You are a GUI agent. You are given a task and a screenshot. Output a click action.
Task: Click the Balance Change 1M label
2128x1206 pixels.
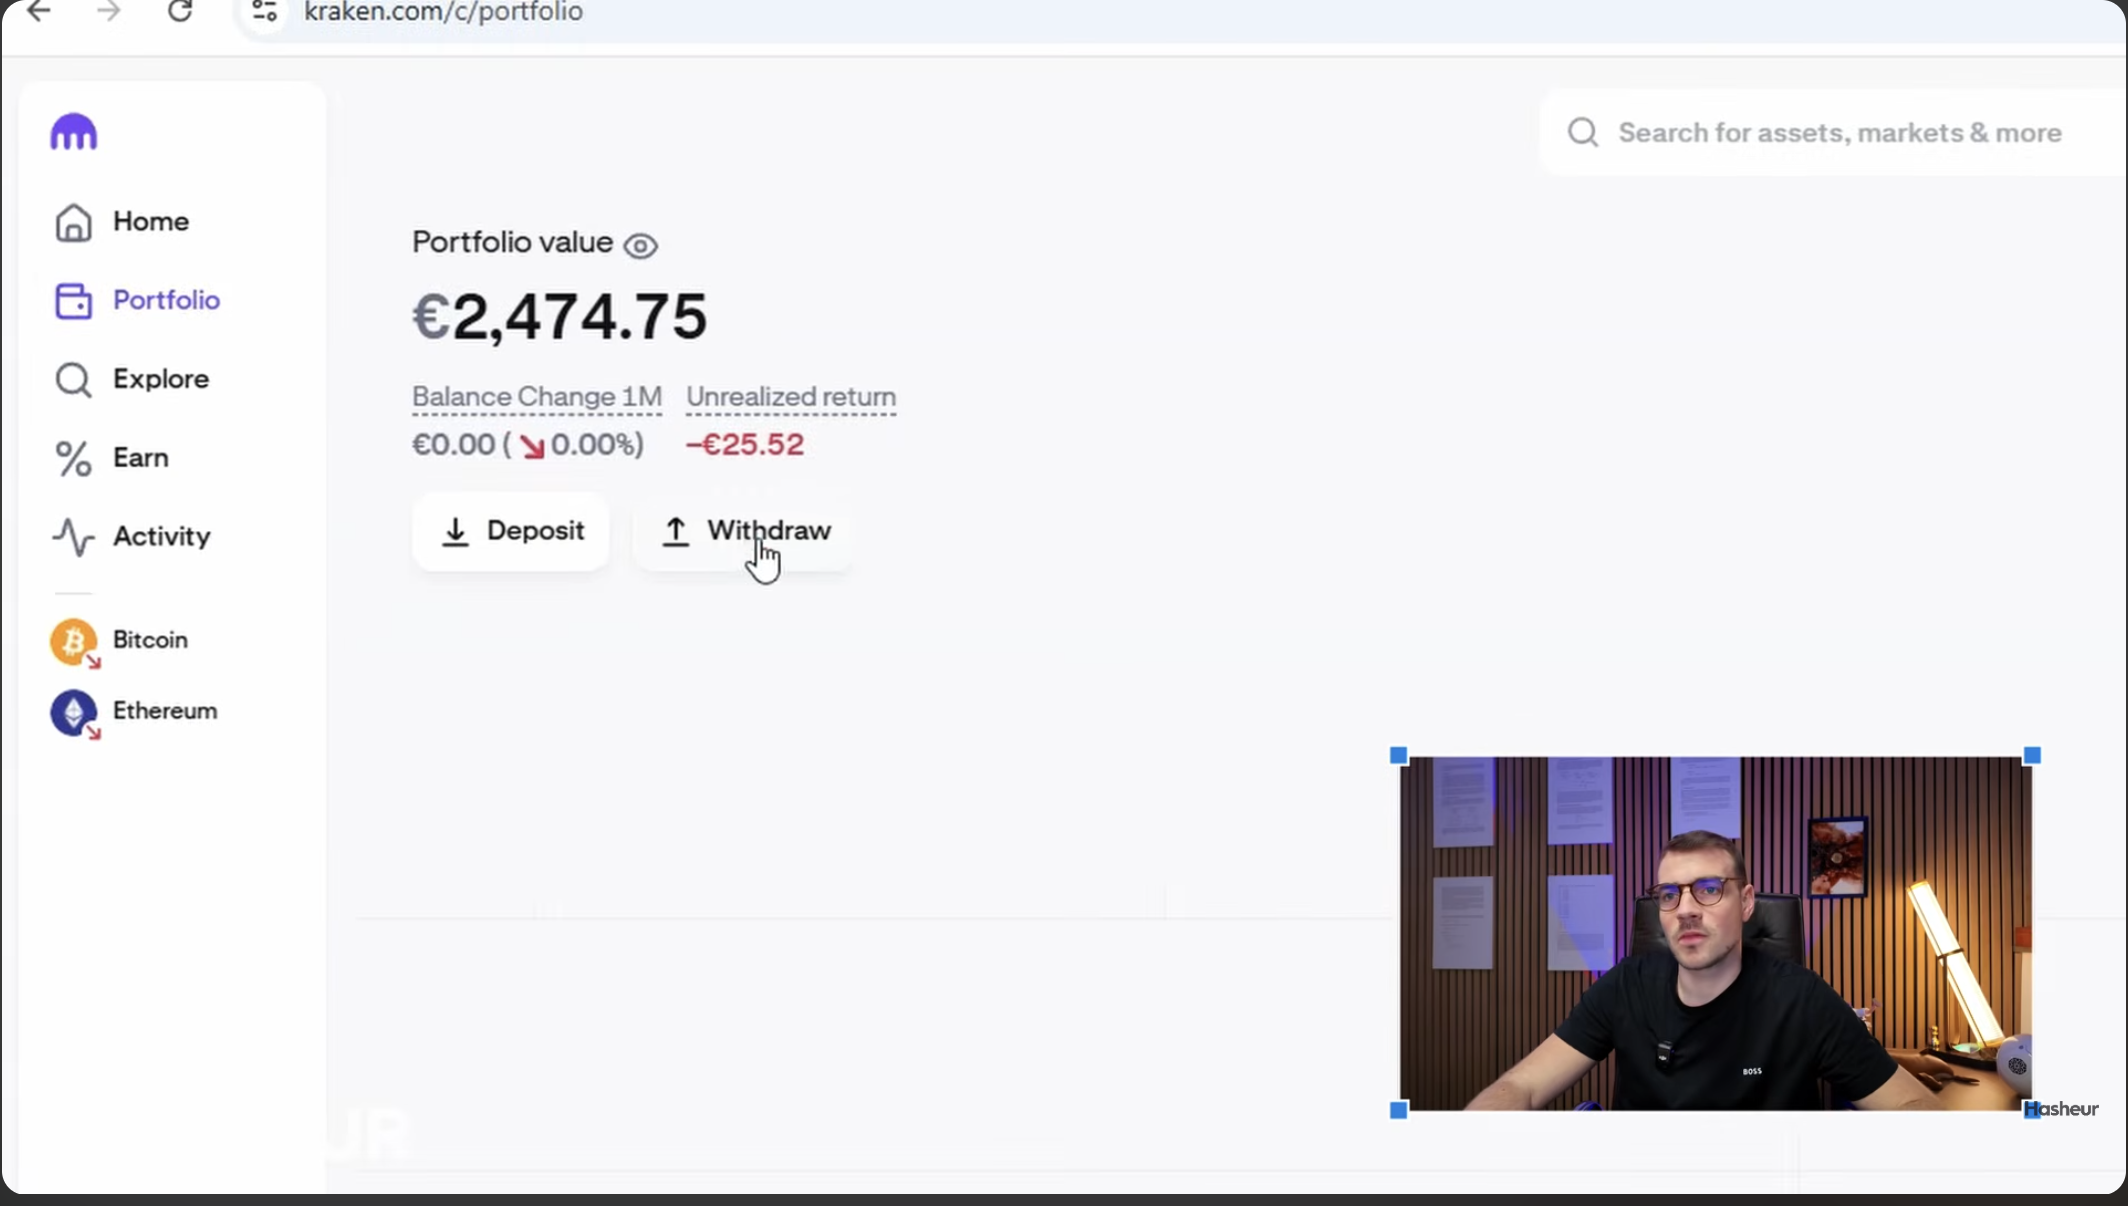coord(537,397)
